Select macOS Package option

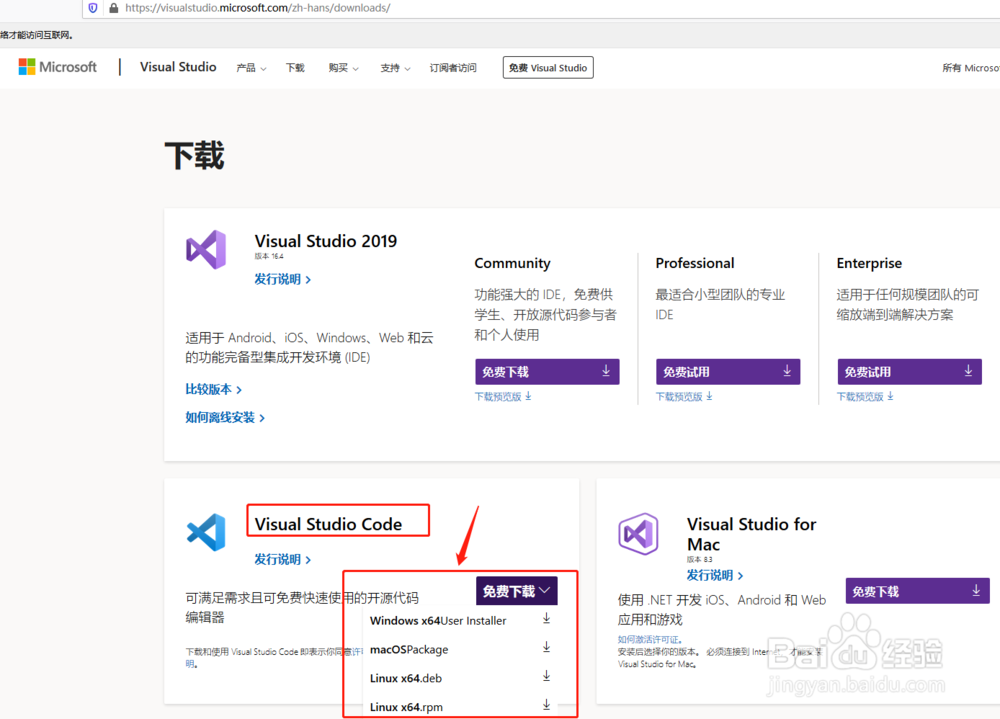tap(460, 649)
